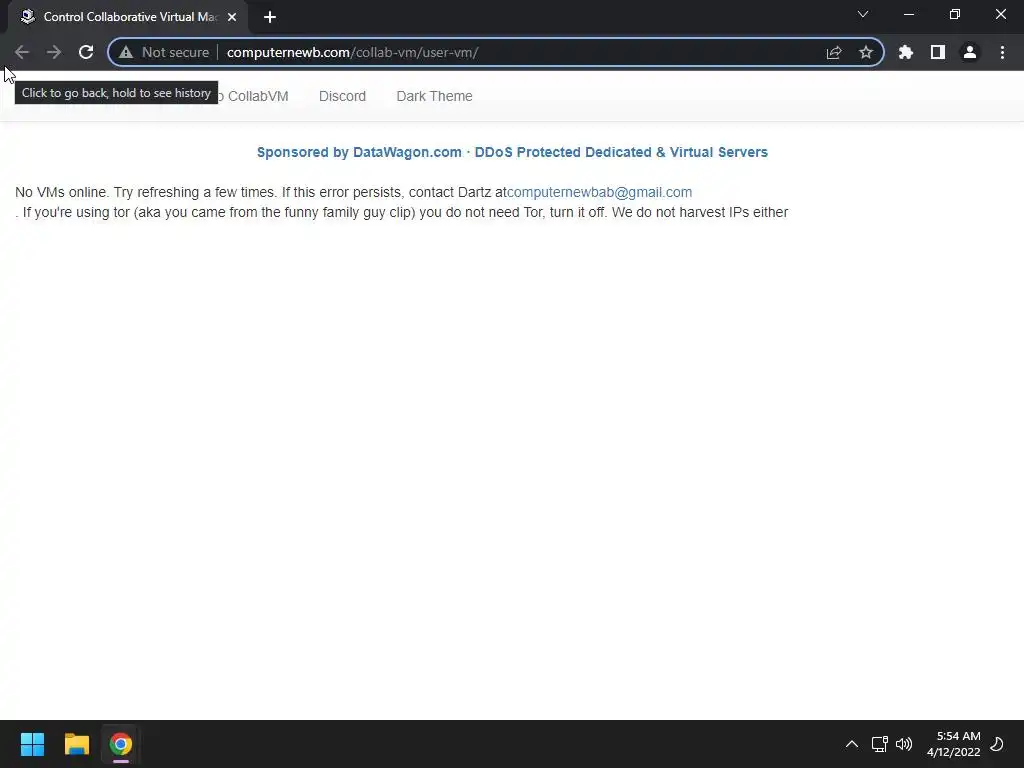Show hidden system tray icons
1024x768 pixels.
[852, 744]
